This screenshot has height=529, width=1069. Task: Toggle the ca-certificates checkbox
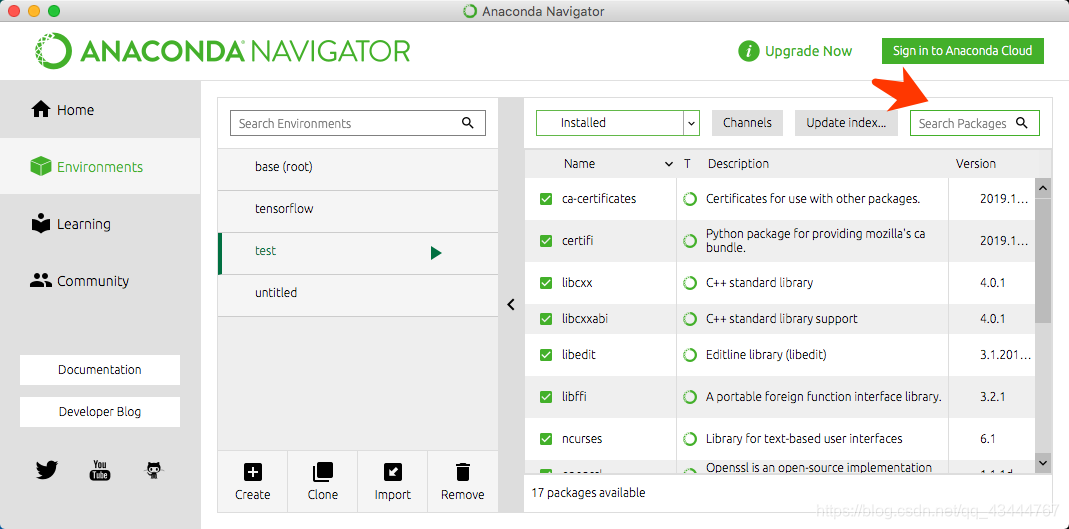[x=545, y=199]
